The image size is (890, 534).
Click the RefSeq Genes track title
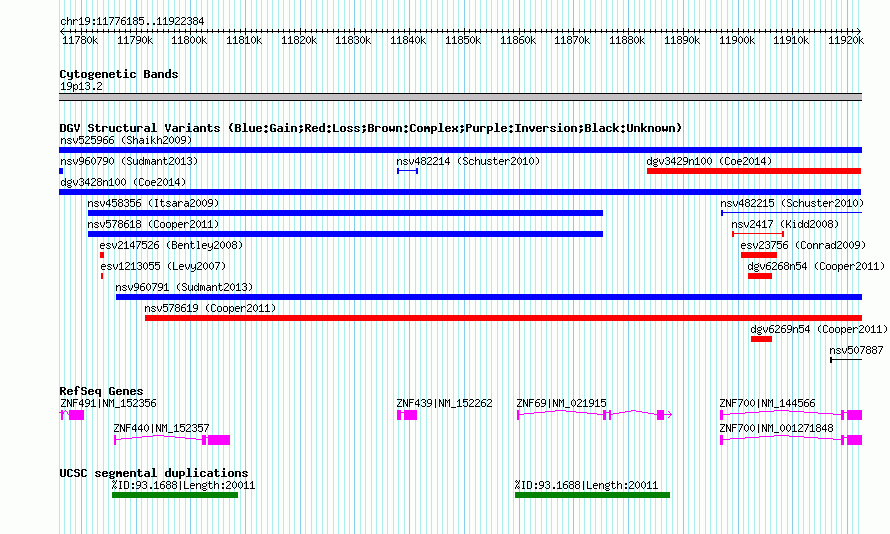101,391
